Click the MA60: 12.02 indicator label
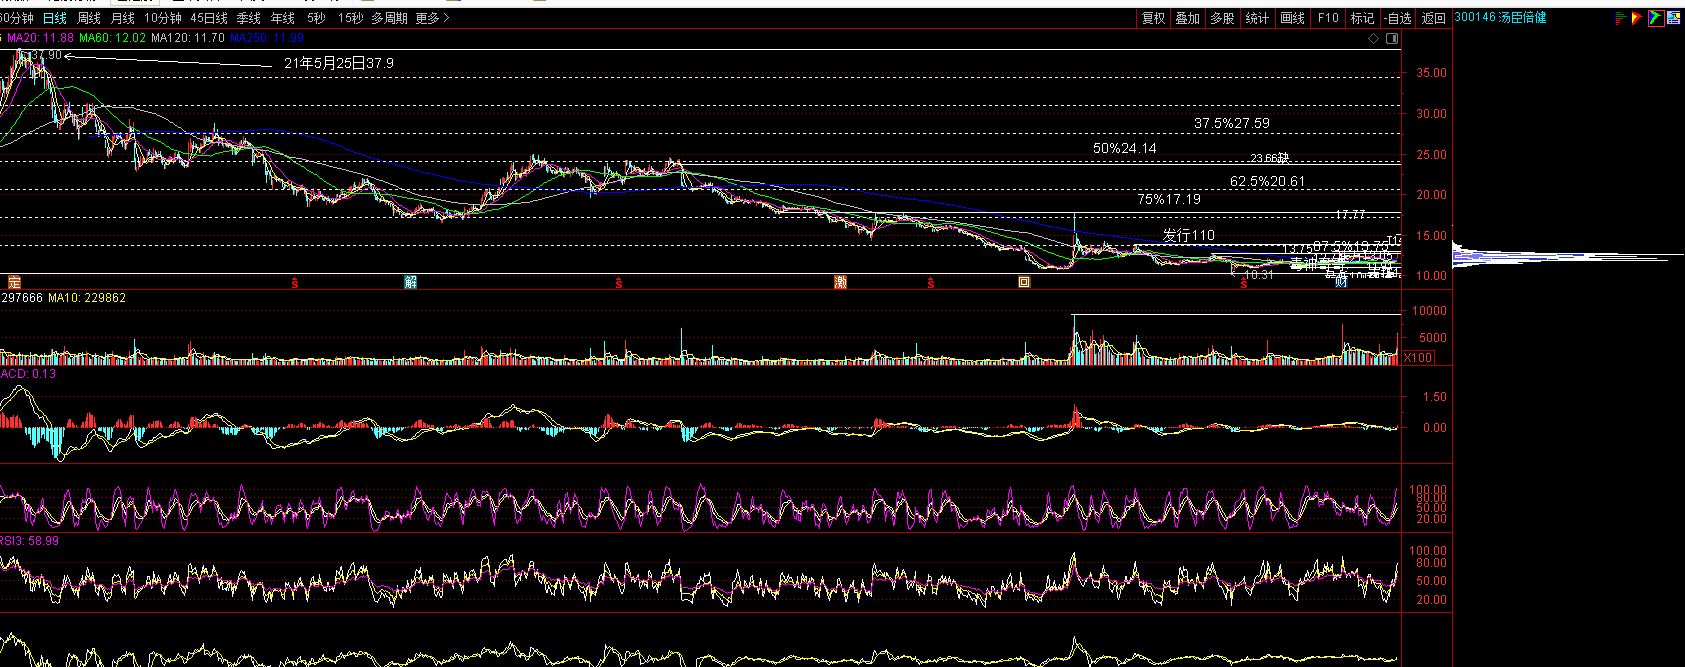 113,38
